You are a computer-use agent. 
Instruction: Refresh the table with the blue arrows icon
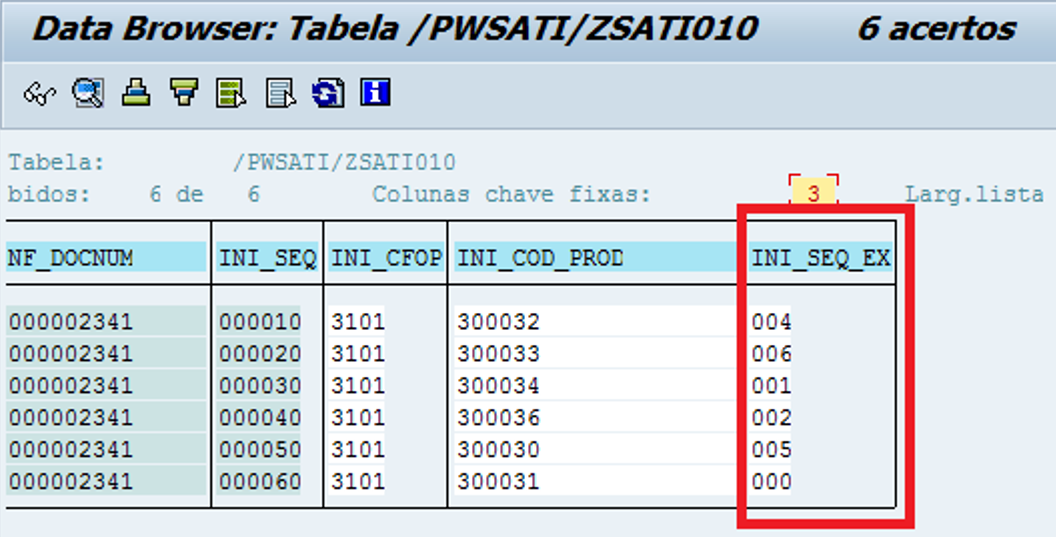point(328,94)
